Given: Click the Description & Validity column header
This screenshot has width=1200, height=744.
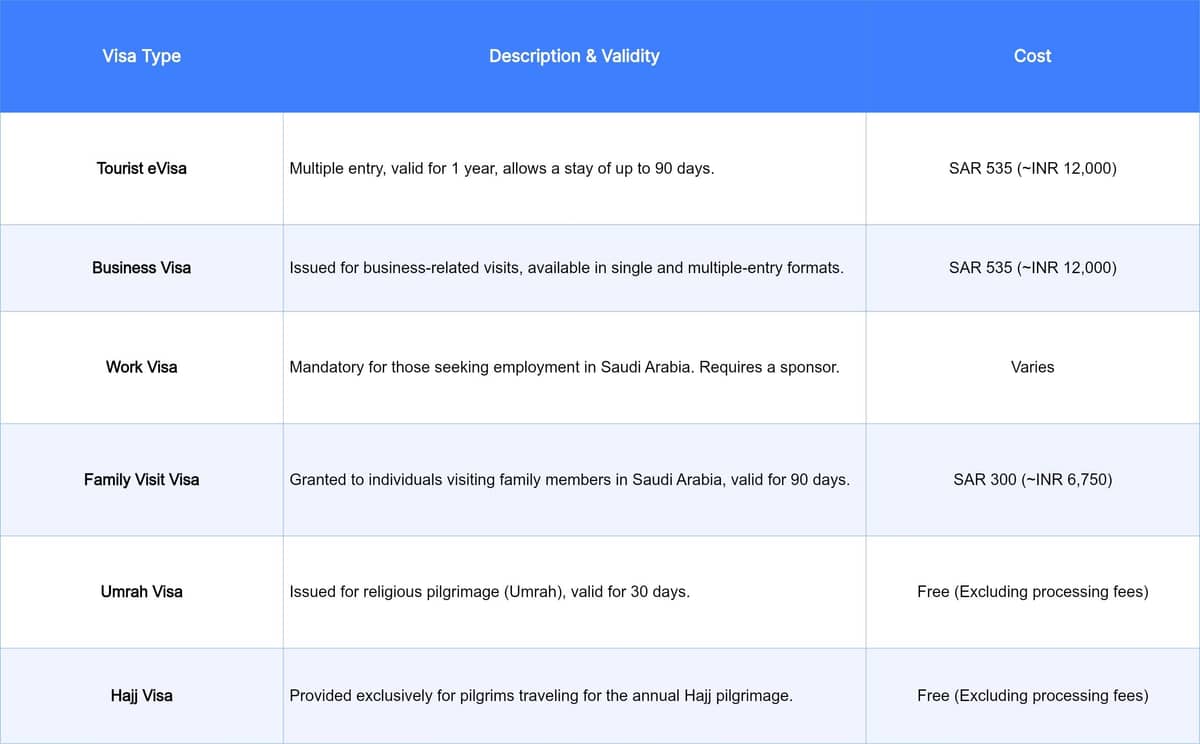Looking at the screenshot, I should (574, 56).
